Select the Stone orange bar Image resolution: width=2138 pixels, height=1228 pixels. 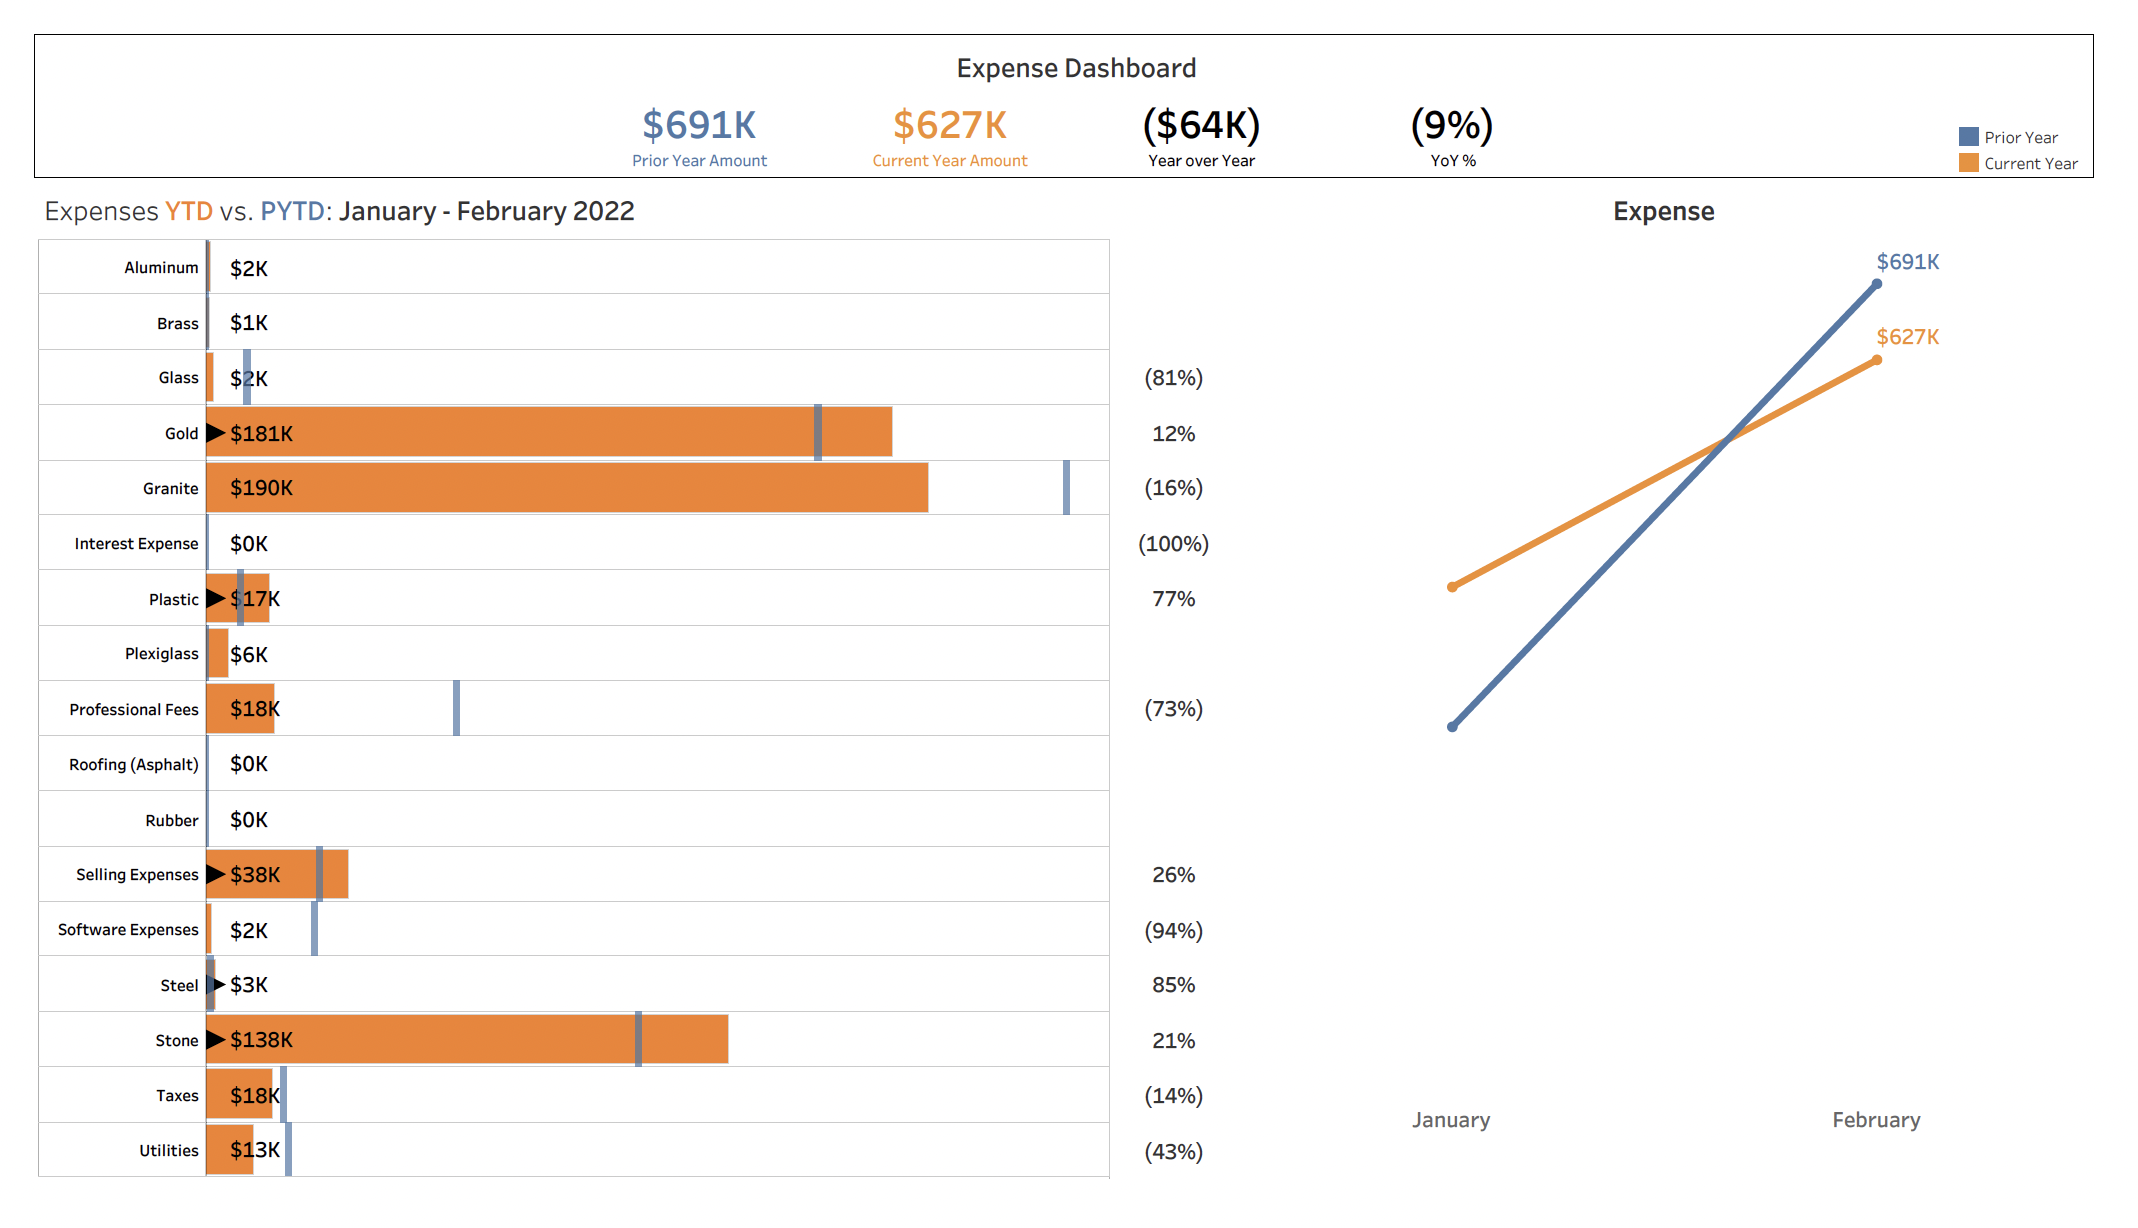[x=467, y=1040]
